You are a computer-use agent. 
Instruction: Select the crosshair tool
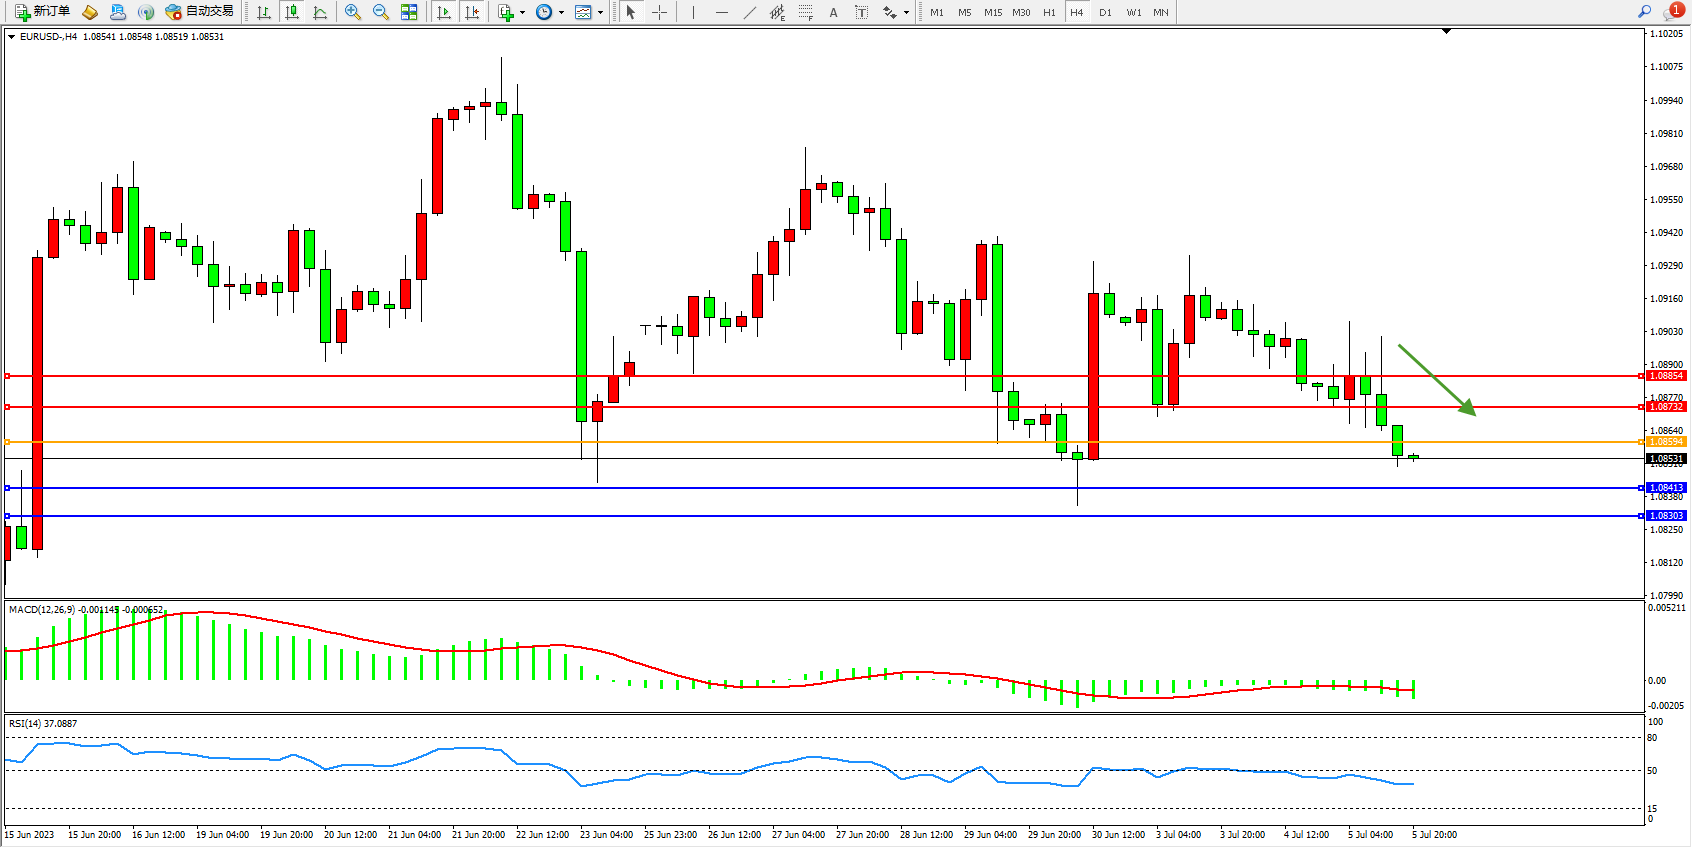(x=660, y=12)
